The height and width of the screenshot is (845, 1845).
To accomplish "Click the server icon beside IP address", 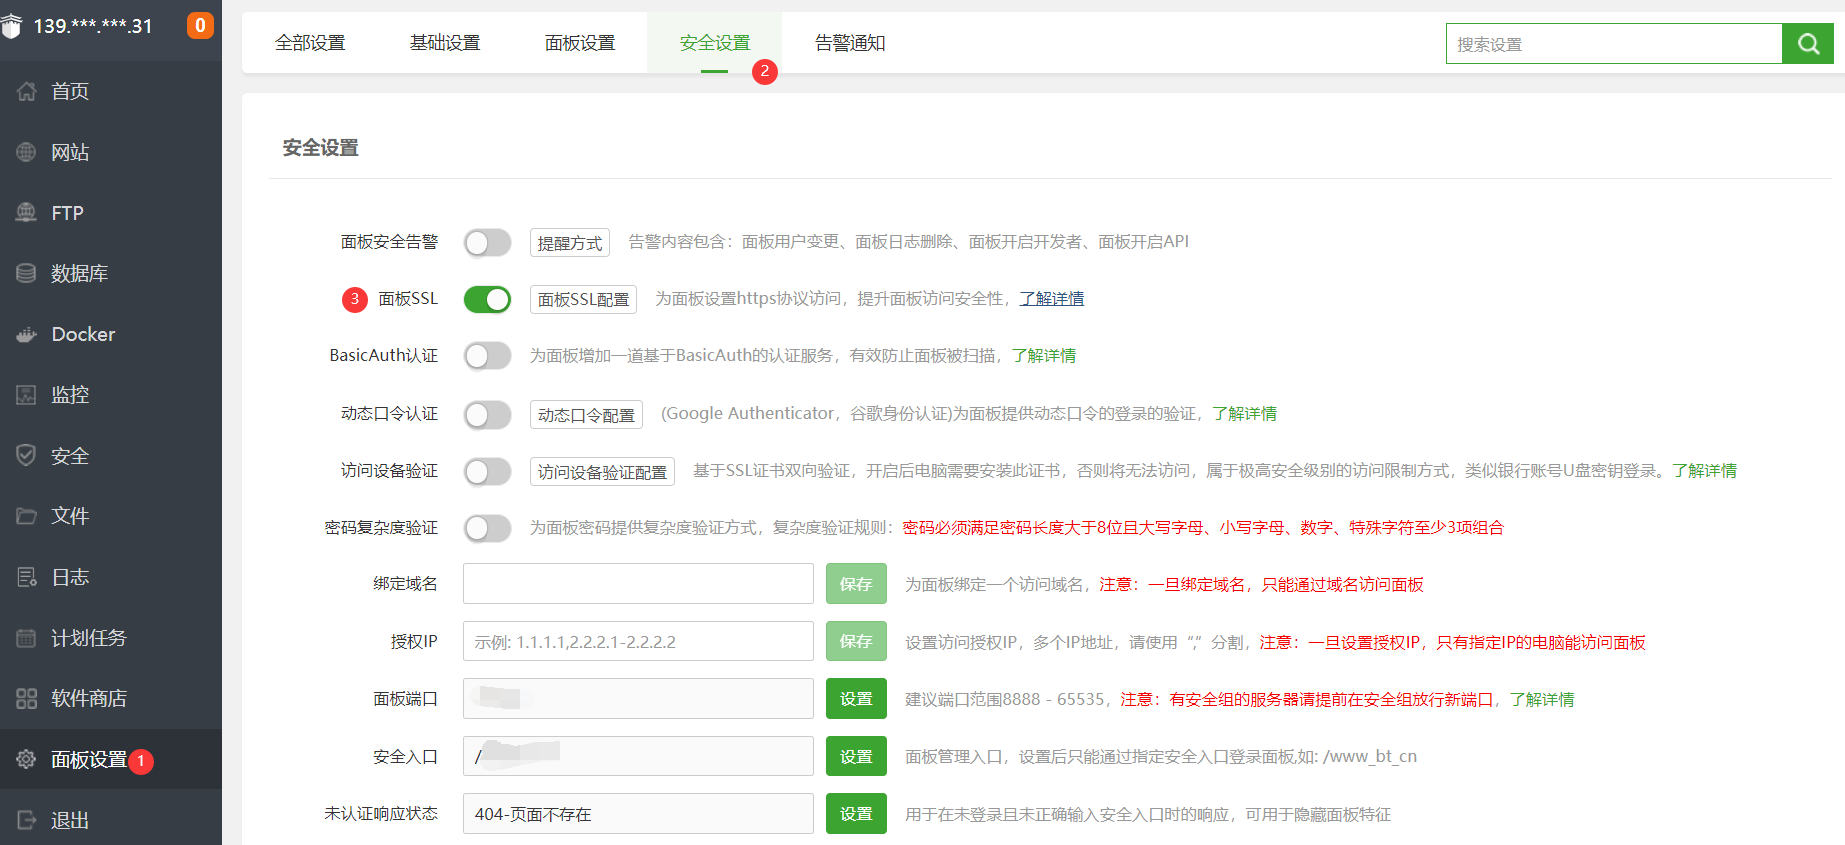I will pyautogui.click(x=11, y=27).
